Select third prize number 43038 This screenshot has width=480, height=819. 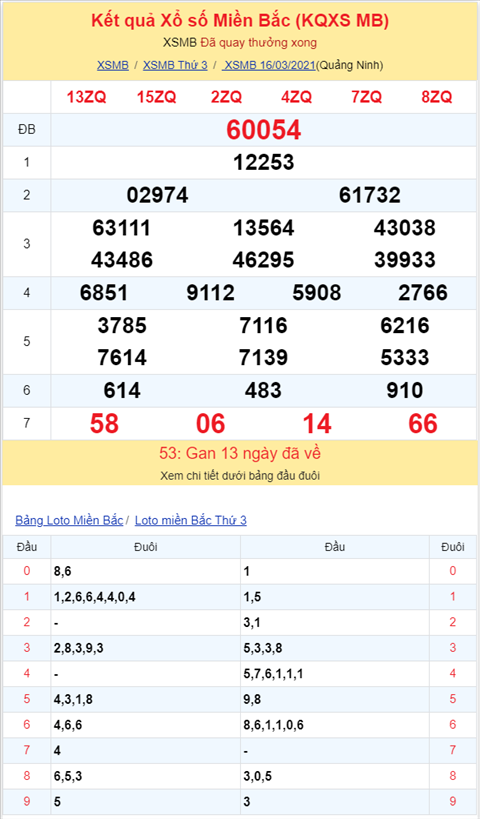click(405, 228)
